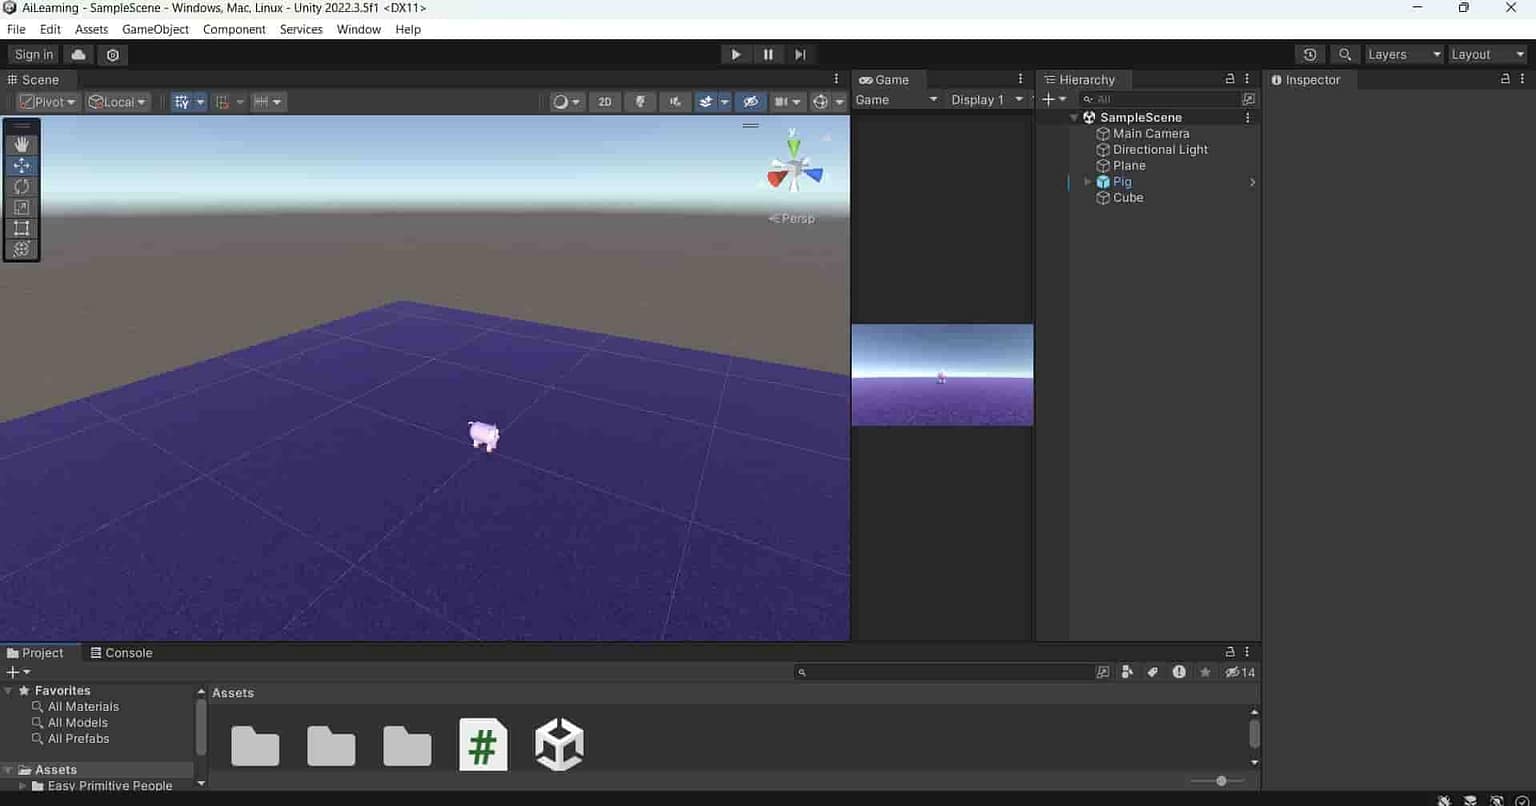Select the Transform combo tool
The width and height of the screenshot is (1536, 806).
[x=21, y=249]
